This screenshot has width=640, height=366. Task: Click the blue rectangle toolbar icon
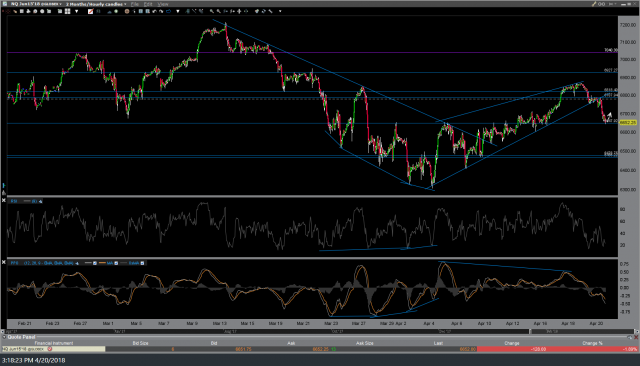(168, 11)
